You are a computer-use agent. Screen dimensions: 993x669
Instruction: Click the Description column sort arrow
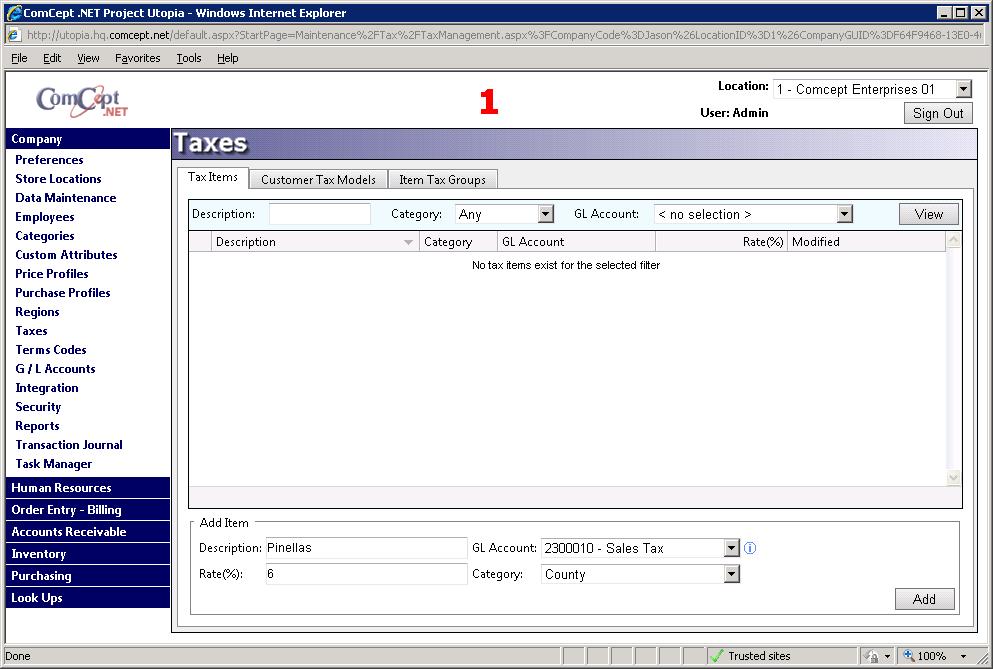pyautogui.click(x=408, y=242)
